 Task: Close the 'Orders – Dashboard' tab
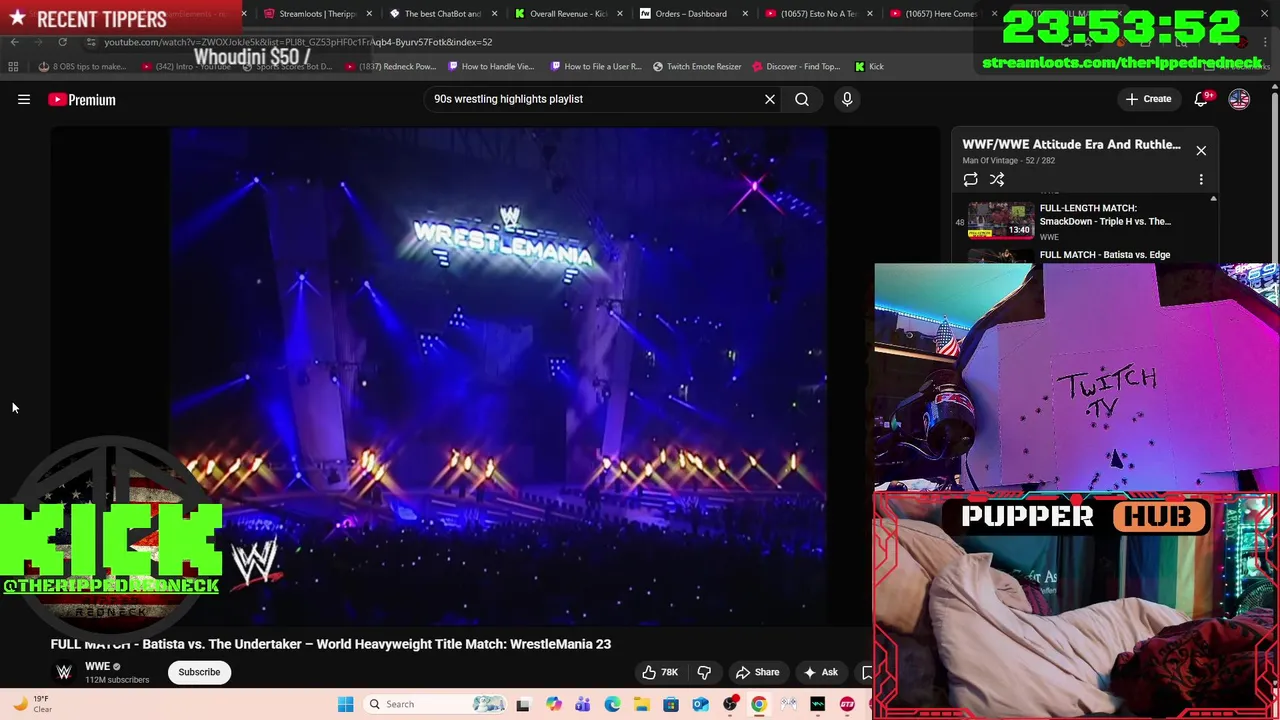[745, 14]
